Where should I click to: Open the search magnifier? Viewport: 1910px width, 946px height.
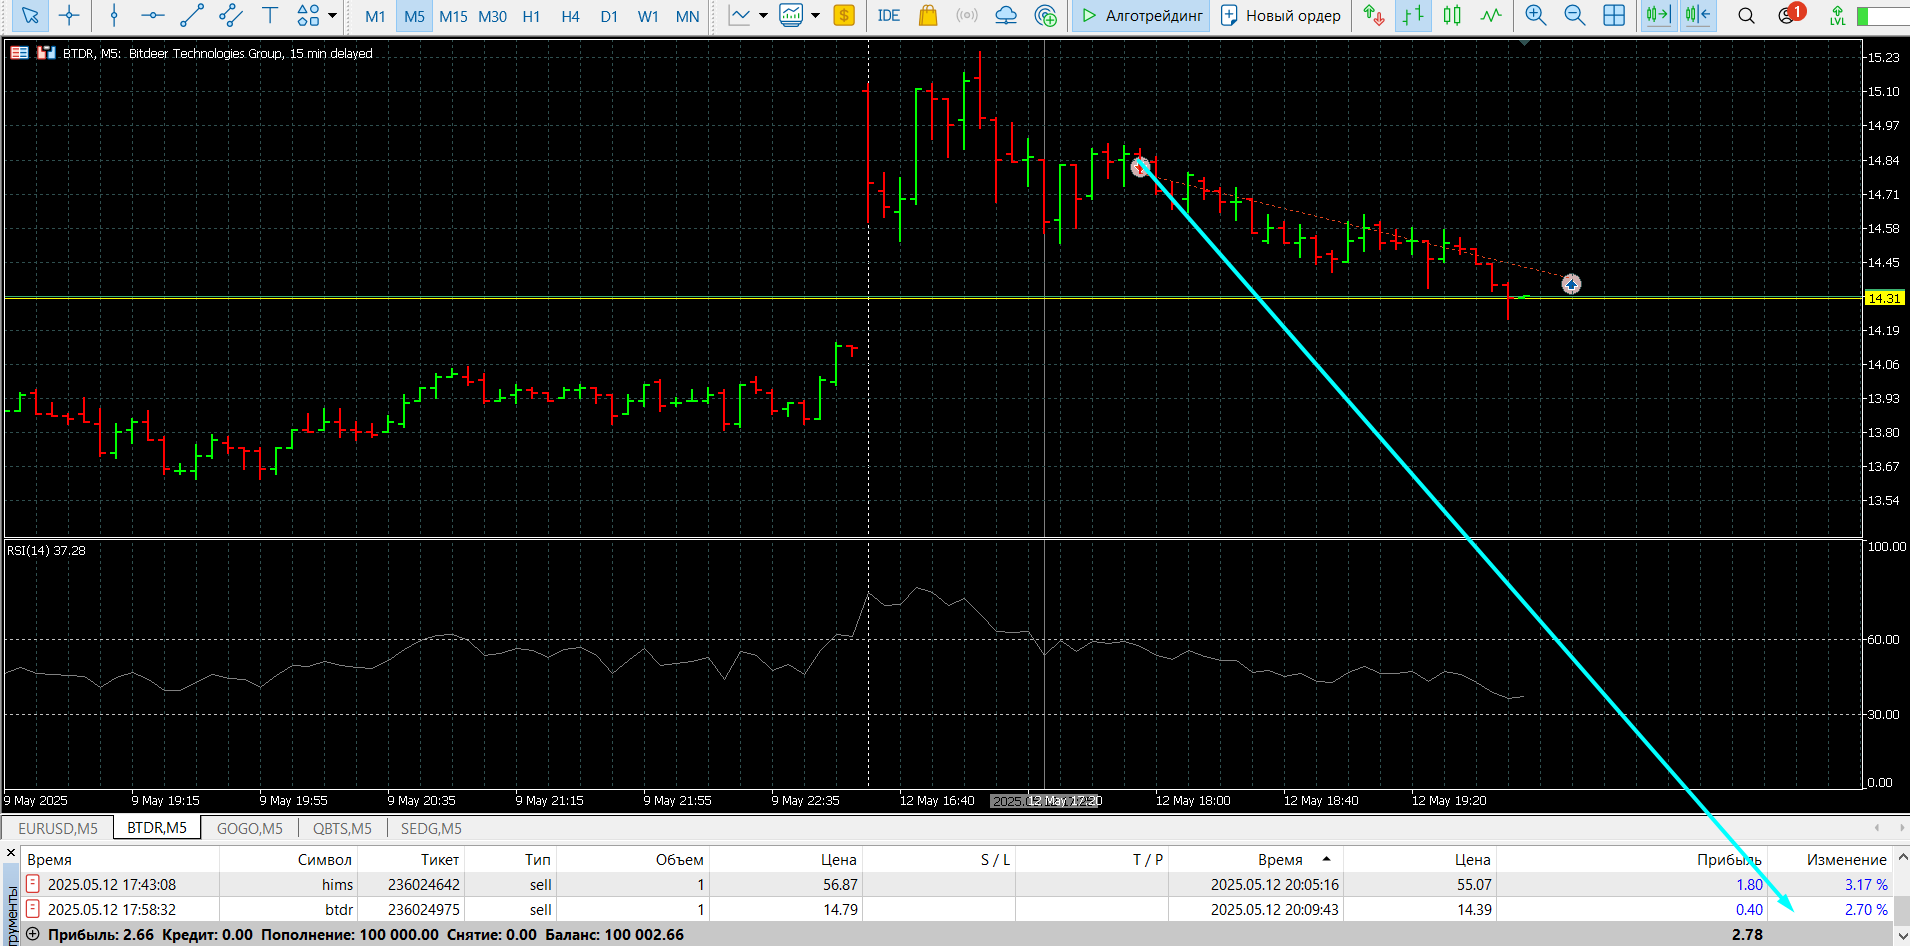1746,15
